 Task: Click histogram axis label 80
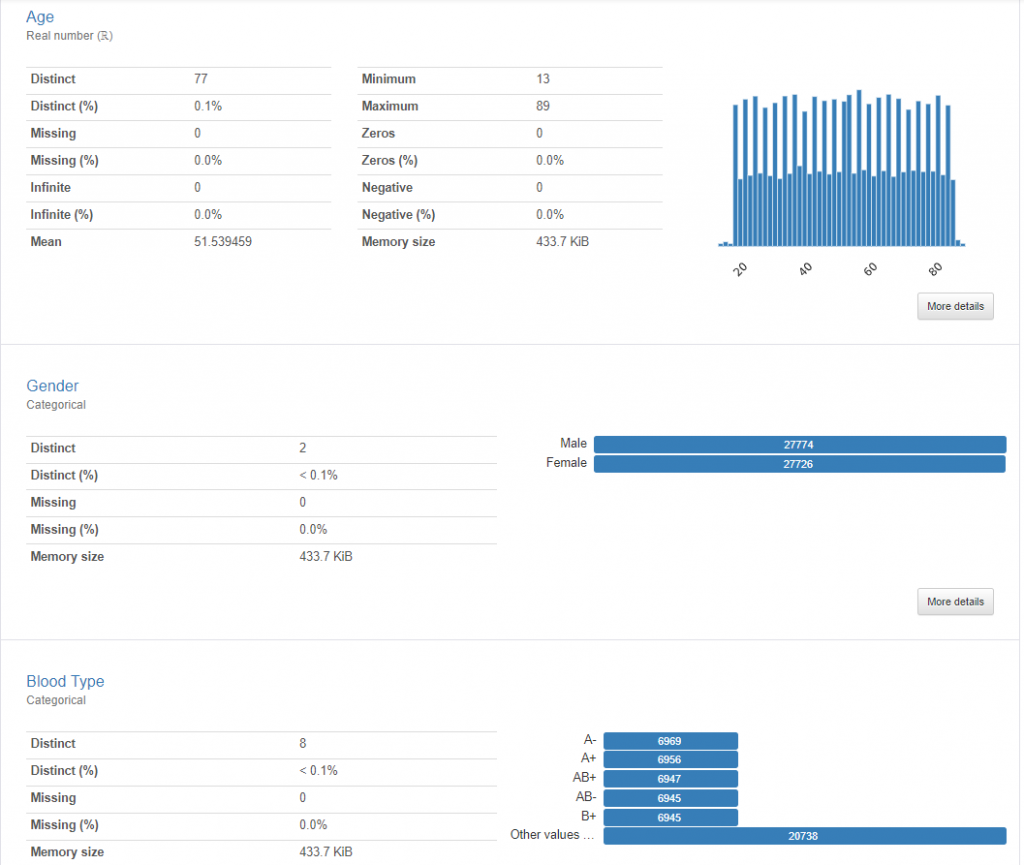(x=935, y=269)
